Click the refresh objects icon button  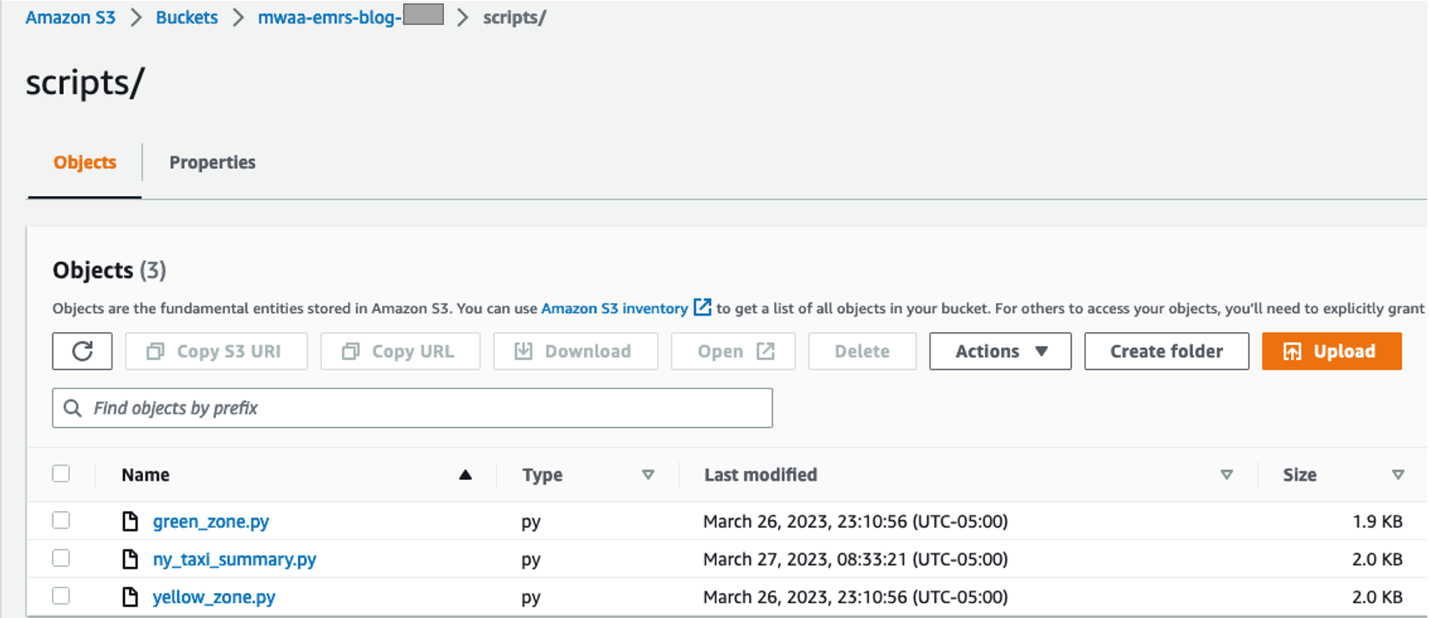82,351
